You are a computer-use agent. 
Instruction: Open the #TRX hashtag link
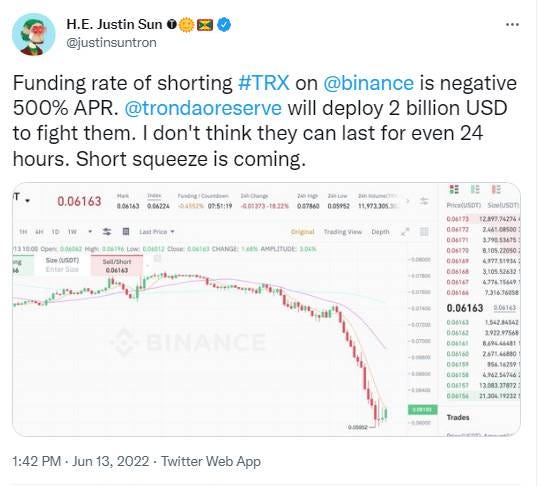[x=264, y=83]
